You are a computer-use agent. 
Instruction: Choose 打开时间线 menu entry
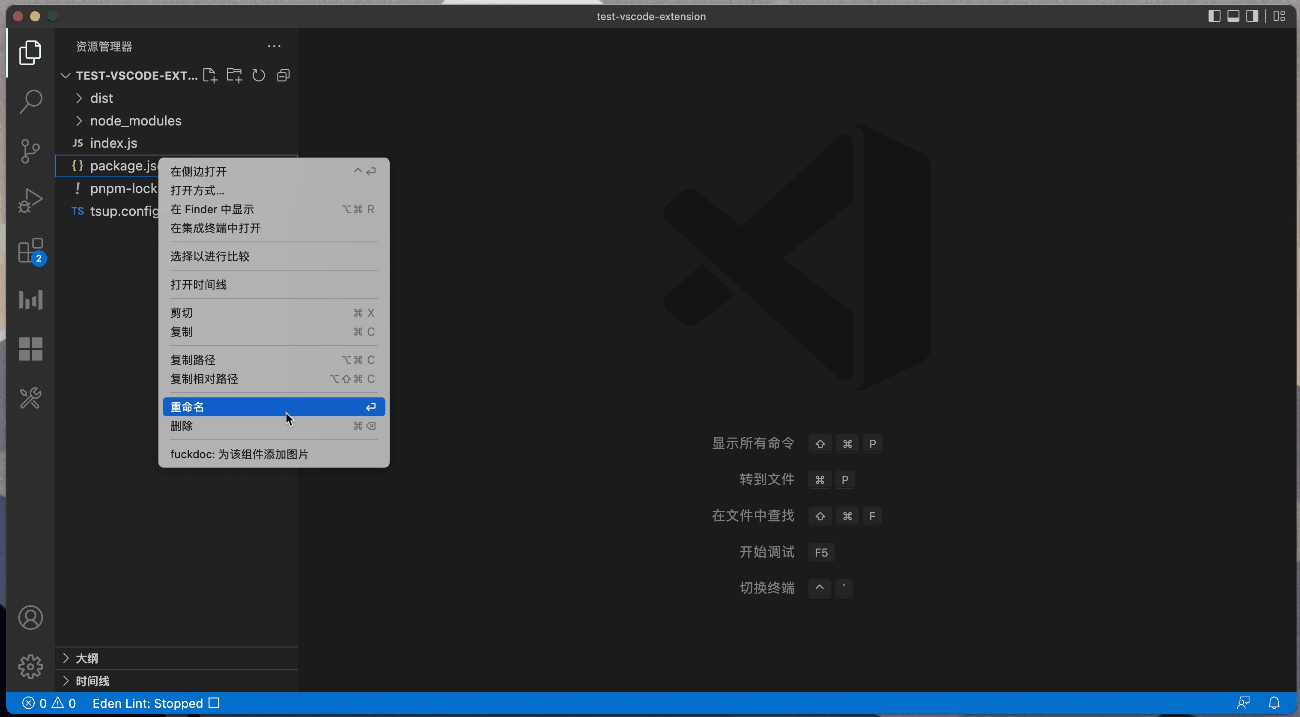click(273, 285)
